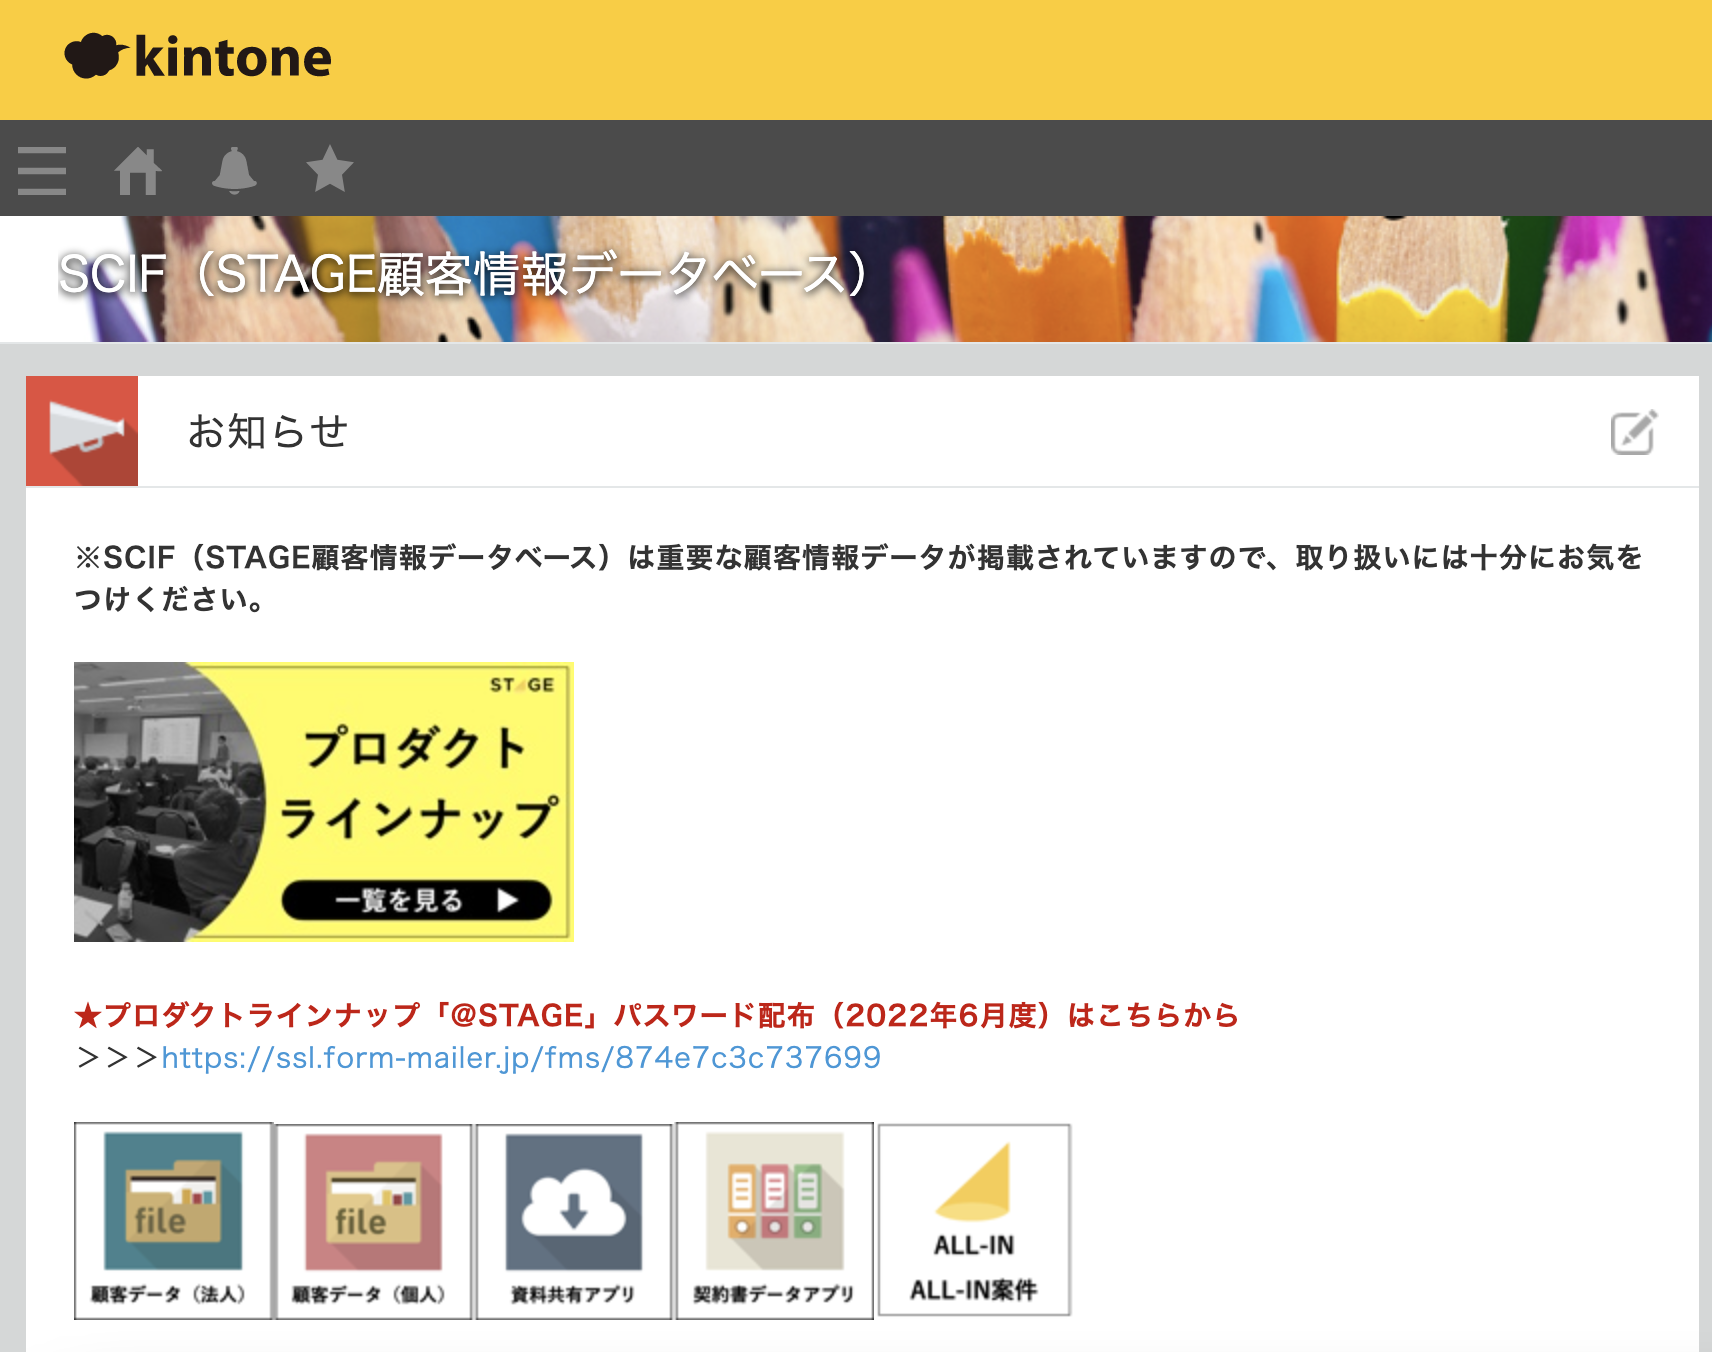Open the favorites star list
1712x1352 pixels.
(329, 169)
